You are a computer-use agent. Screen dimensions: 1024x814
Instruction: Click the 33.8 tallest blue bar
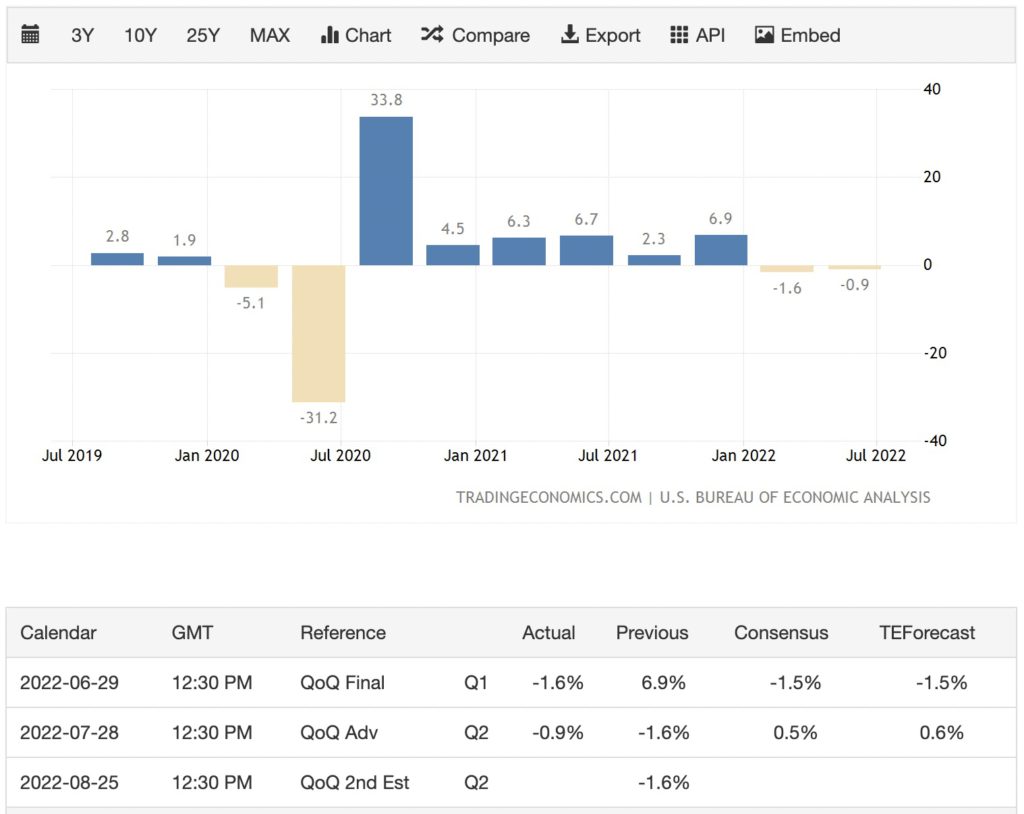(386, 190)
